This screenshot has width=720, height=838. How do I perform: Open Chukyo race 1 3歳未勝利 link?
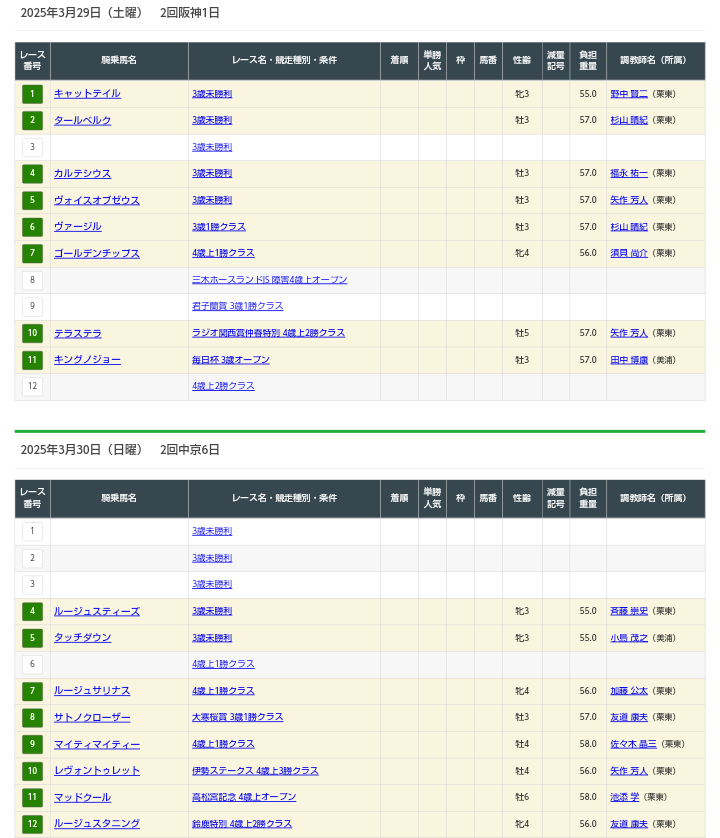[212, 531]
